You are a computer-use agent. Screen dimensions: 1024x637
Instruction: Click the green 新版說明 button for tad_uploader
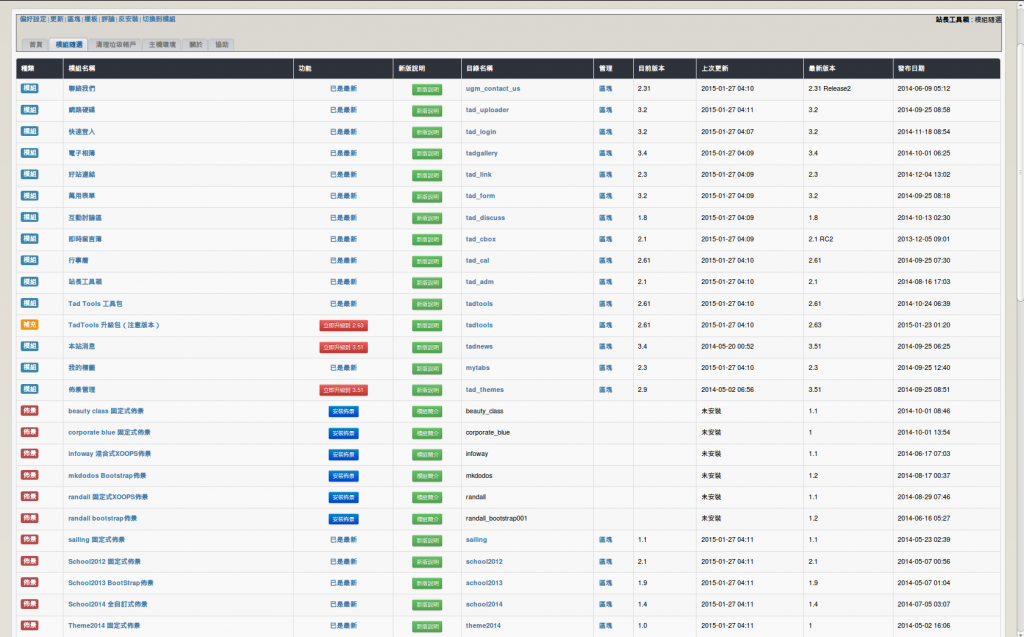tap(426, 110)
